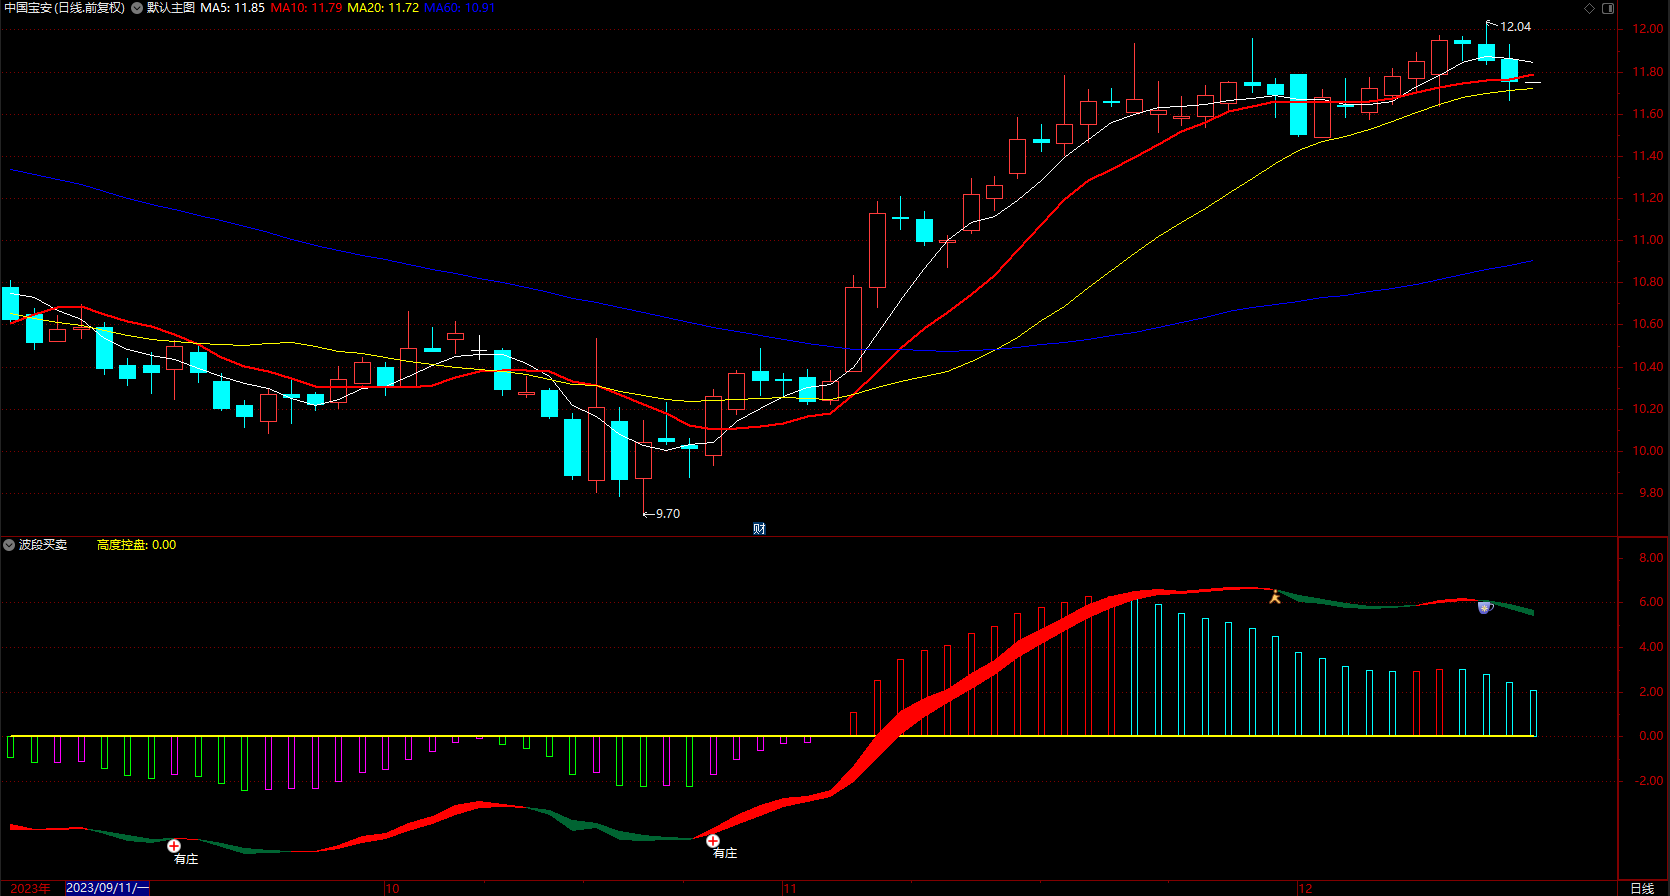The image size is (1670, 896).
Task: Select the 默认主图 indicator label
Action: (x=171, y=8)
